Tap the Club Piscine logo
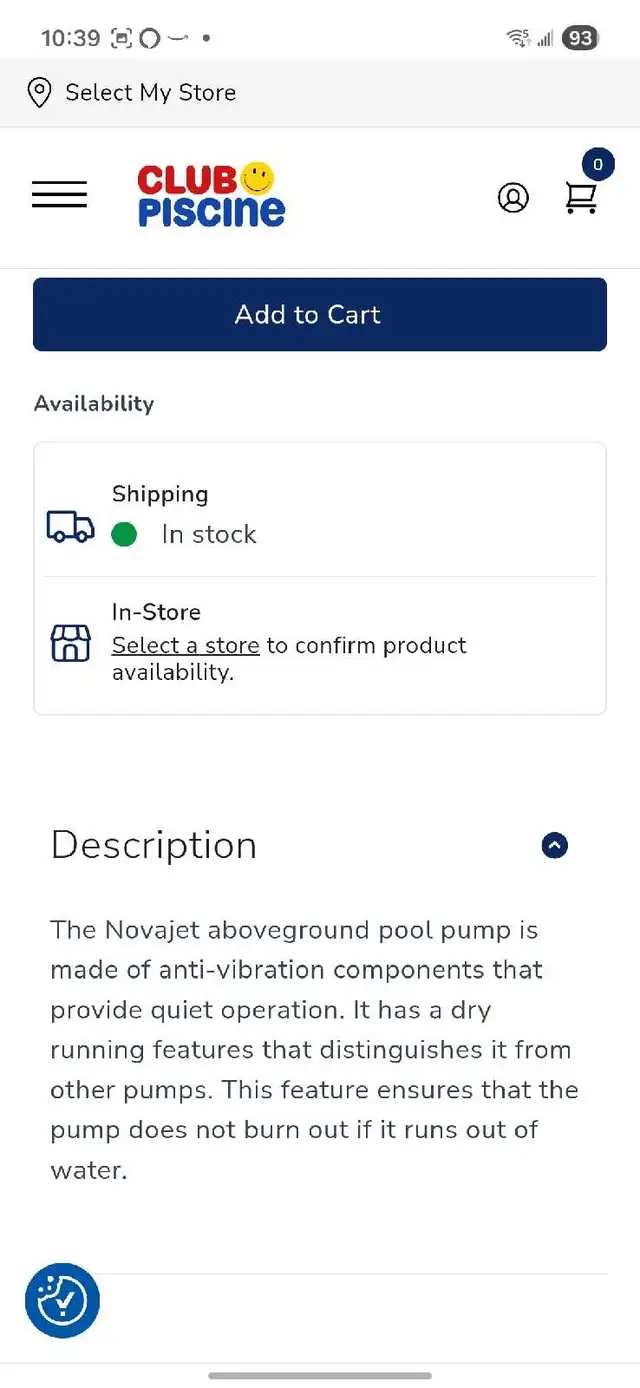Viewport: 640px width, 1388px height. tap(211, 195)
